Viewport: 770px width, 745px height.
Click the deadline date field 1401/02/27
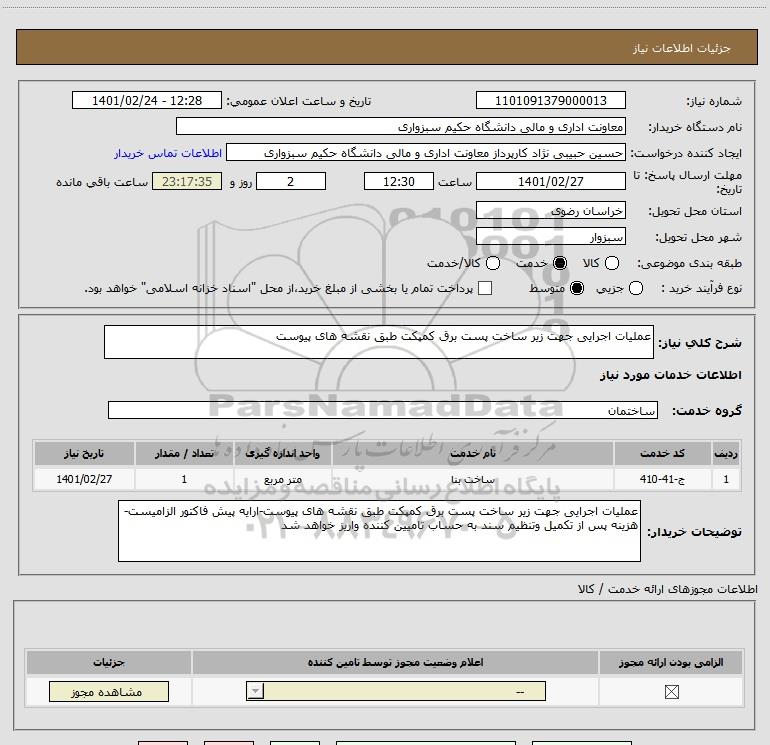pos(550,181)
